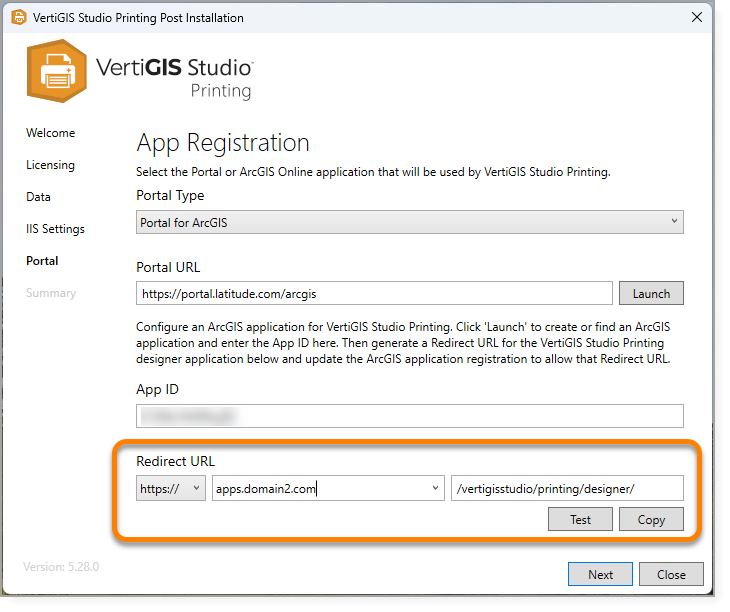
Task: Go to the Licensing step
Action: pyautogui.click(x=50, y=165)
